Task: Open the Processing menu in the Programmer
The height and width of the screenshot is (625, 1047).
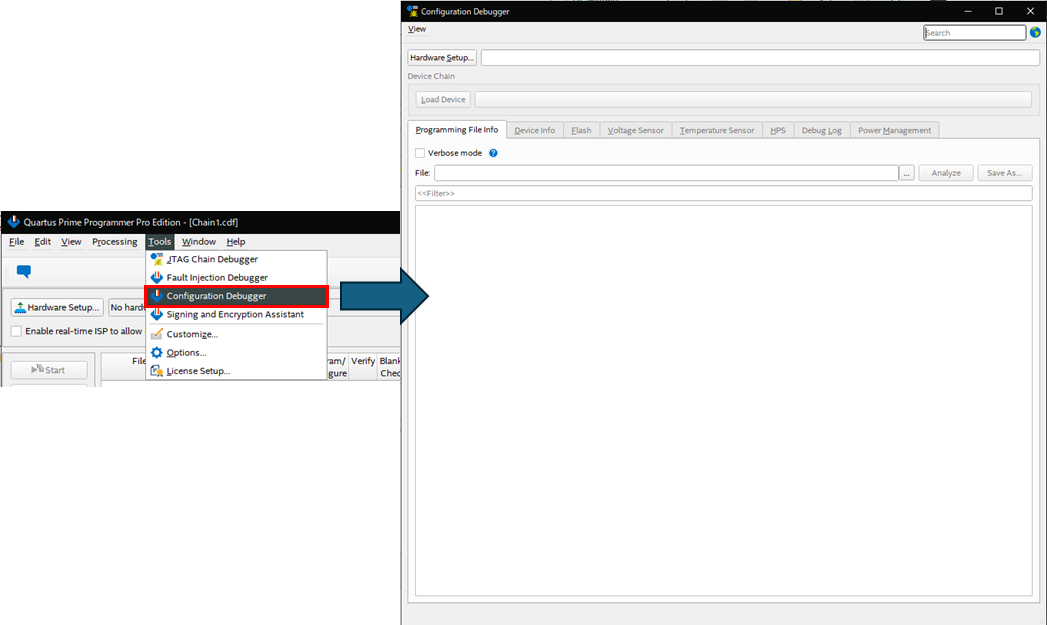Action: pos(114,241)
